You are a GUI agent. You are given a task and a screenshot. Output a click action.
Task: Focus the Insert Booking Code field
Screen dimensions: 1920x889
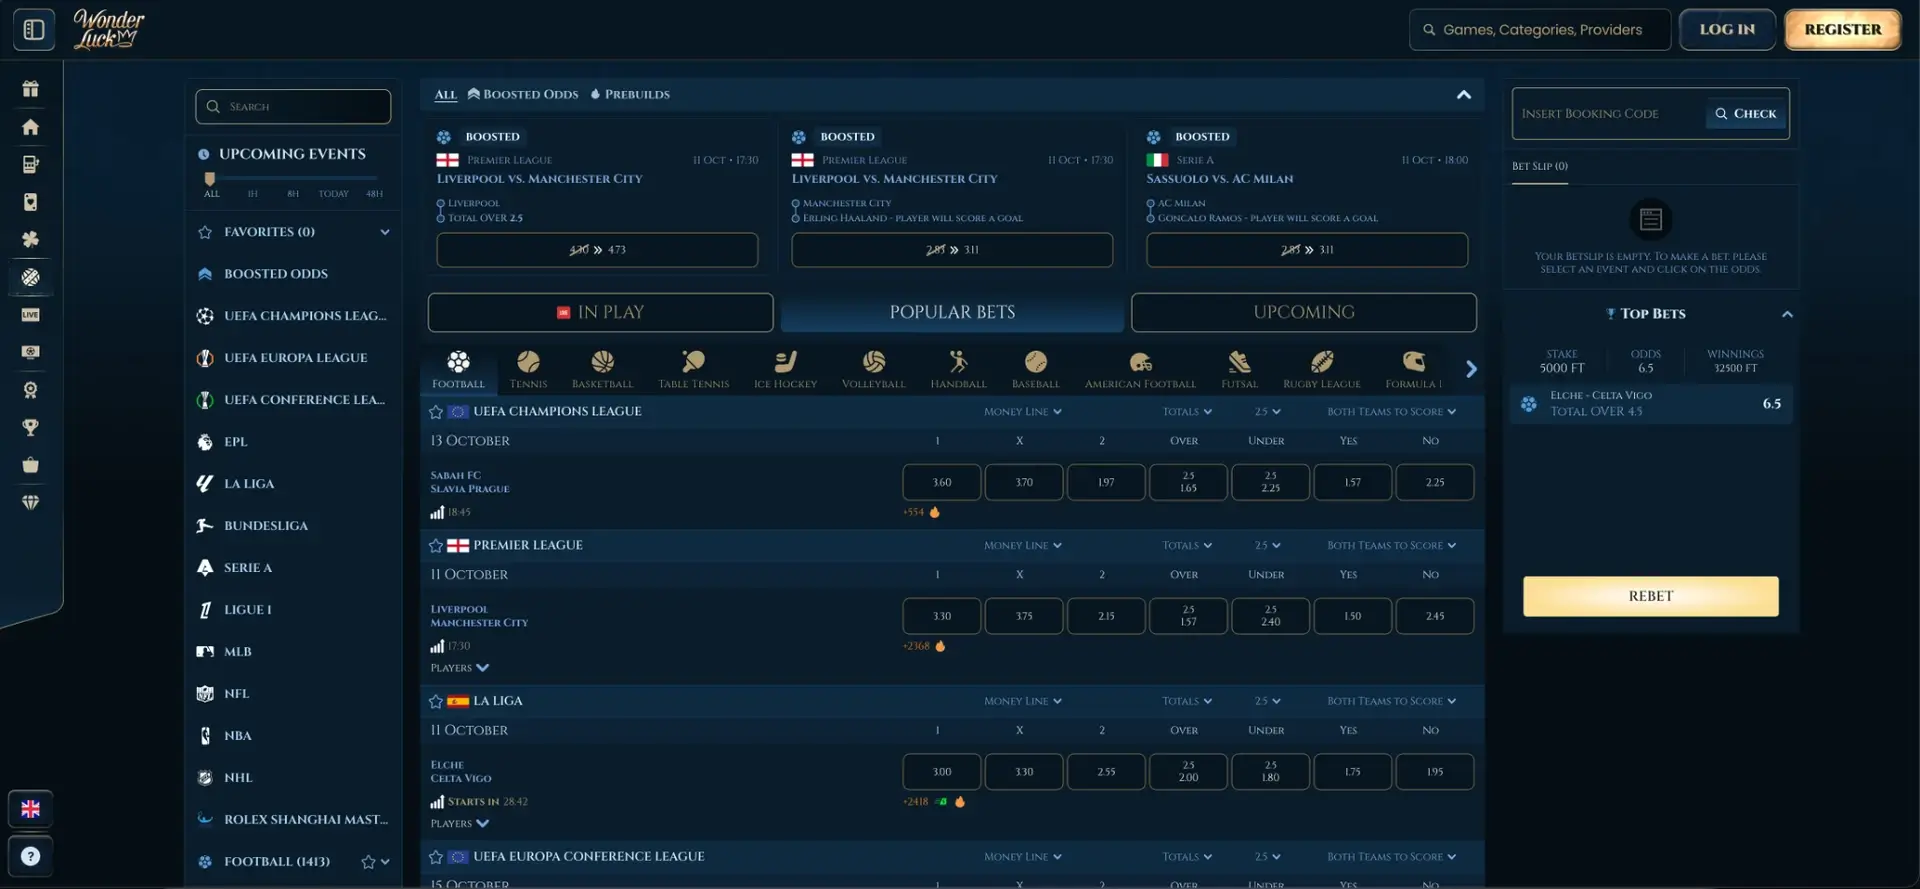pyautogui.click(x=1608, y=114)
